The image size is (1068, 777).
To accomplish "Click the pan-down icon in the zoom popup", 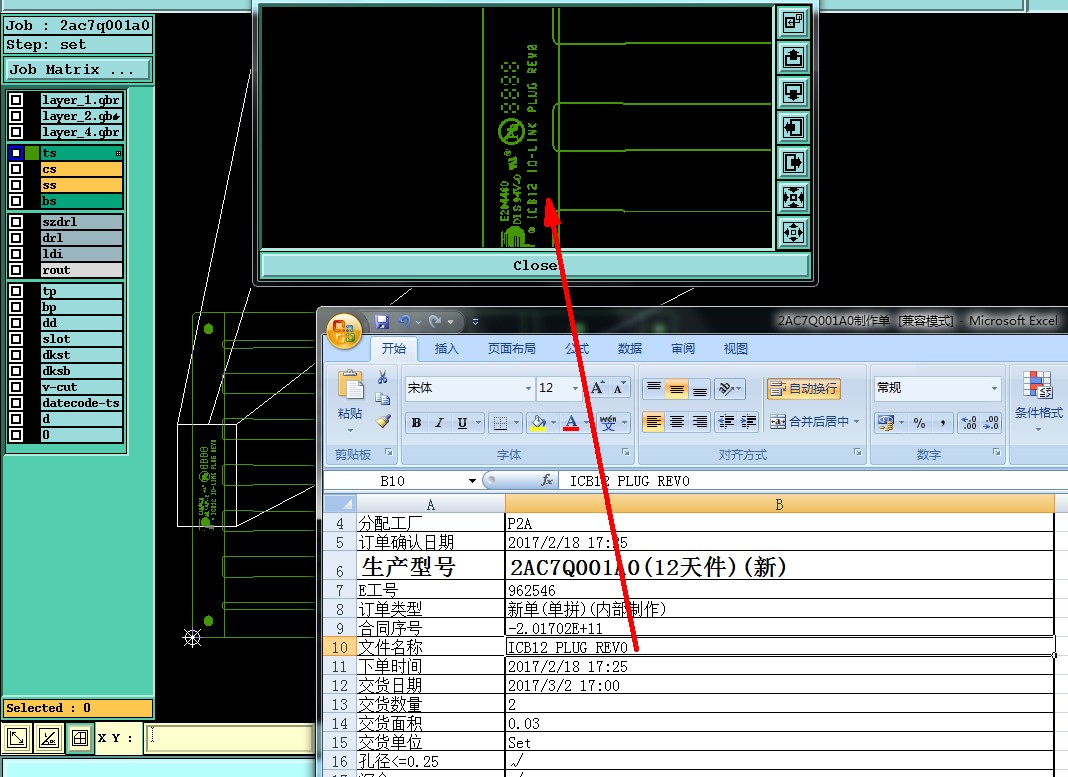I will point(793,92).
